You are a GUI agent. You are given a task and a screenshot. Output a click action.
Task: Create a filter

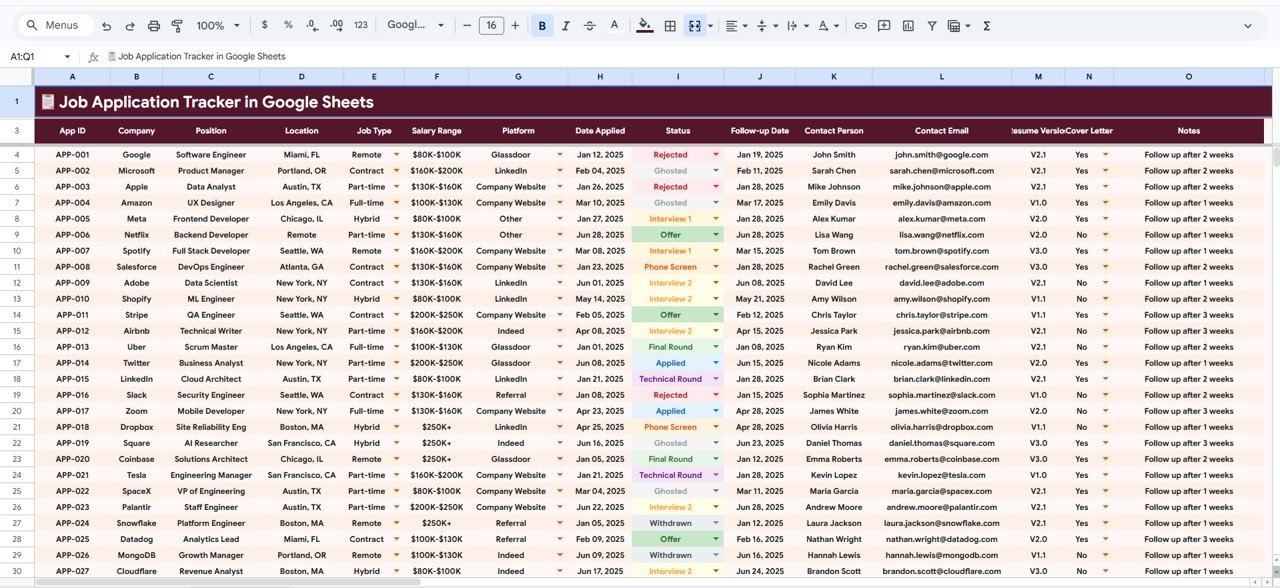point(932,24)
